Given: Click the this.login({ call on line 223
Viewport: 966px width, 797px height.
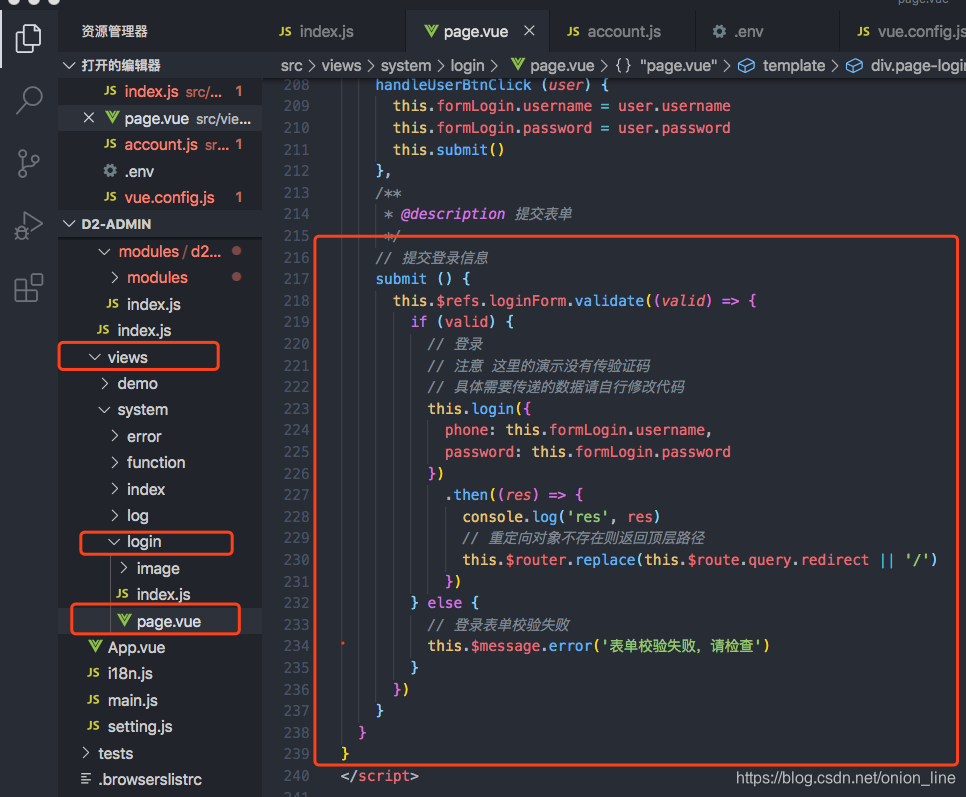Looking at the screenshot, I should point(479,409).
